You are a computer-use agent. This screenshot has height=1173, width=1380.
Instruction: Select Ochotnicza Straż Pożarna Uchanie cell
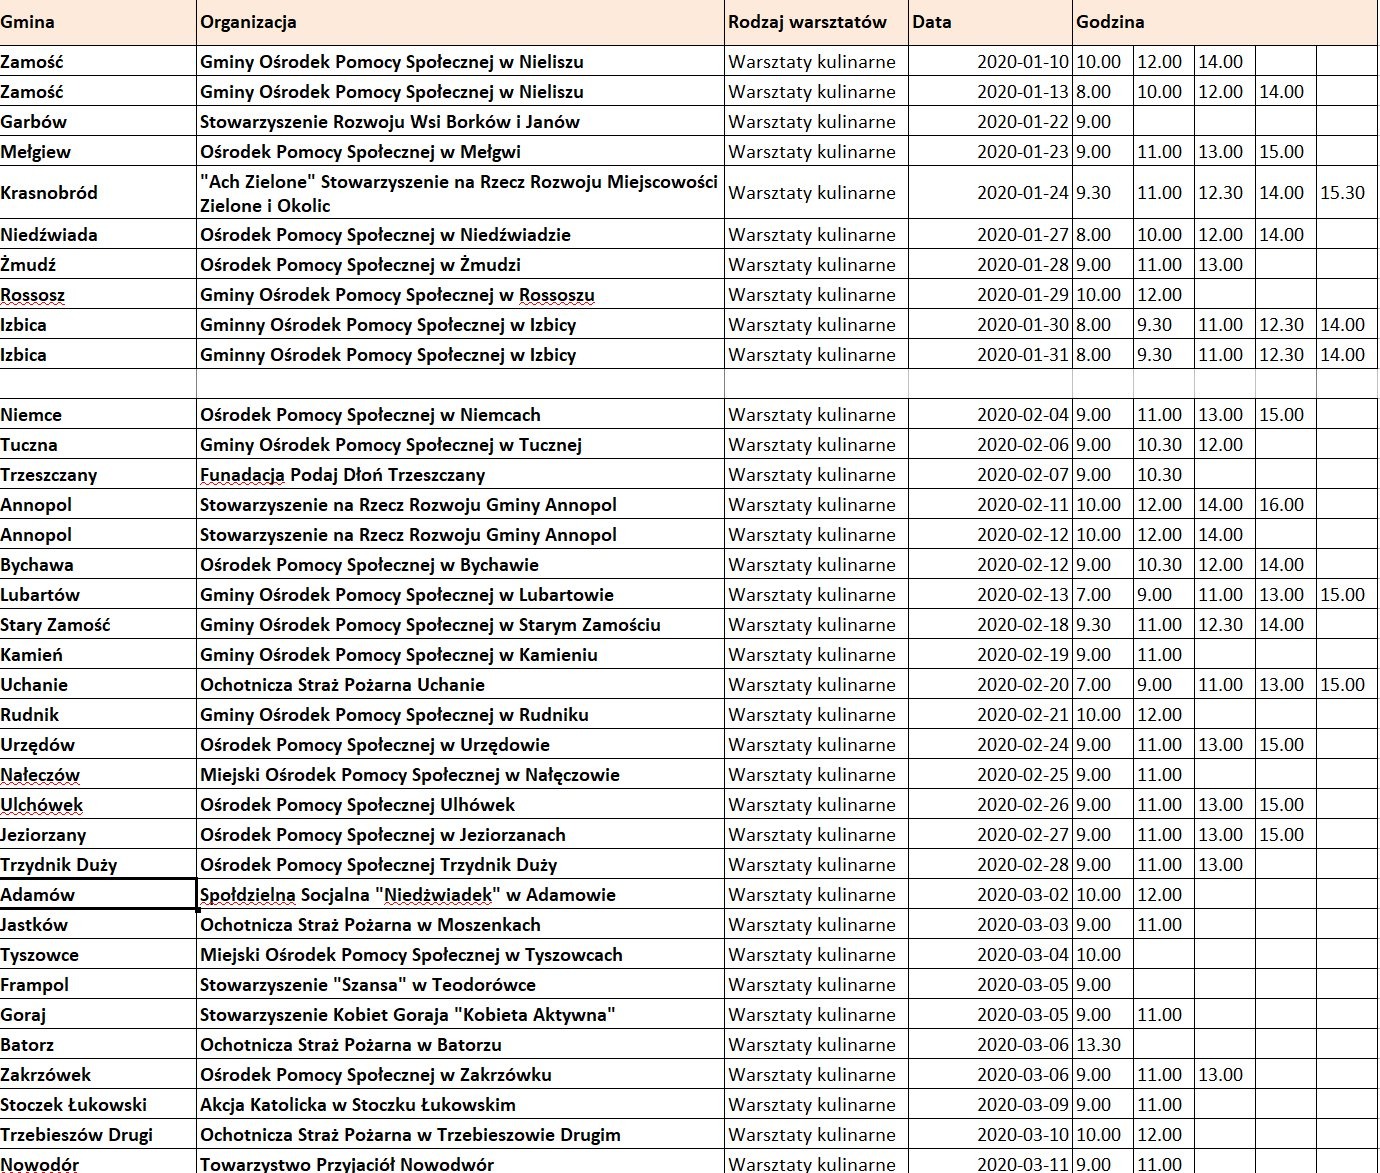tap(460, 685)
